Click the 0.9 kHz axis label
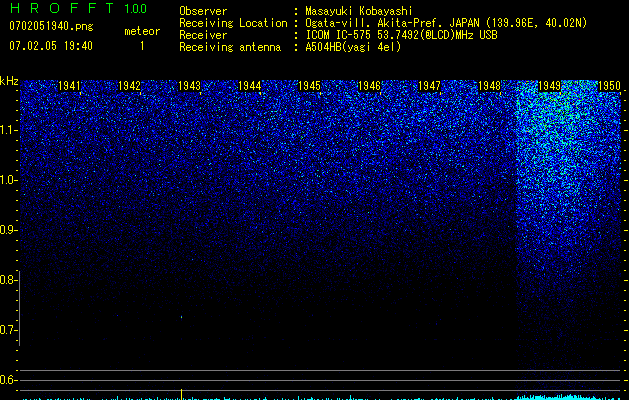The image size is (629, 400). point(9,230)
